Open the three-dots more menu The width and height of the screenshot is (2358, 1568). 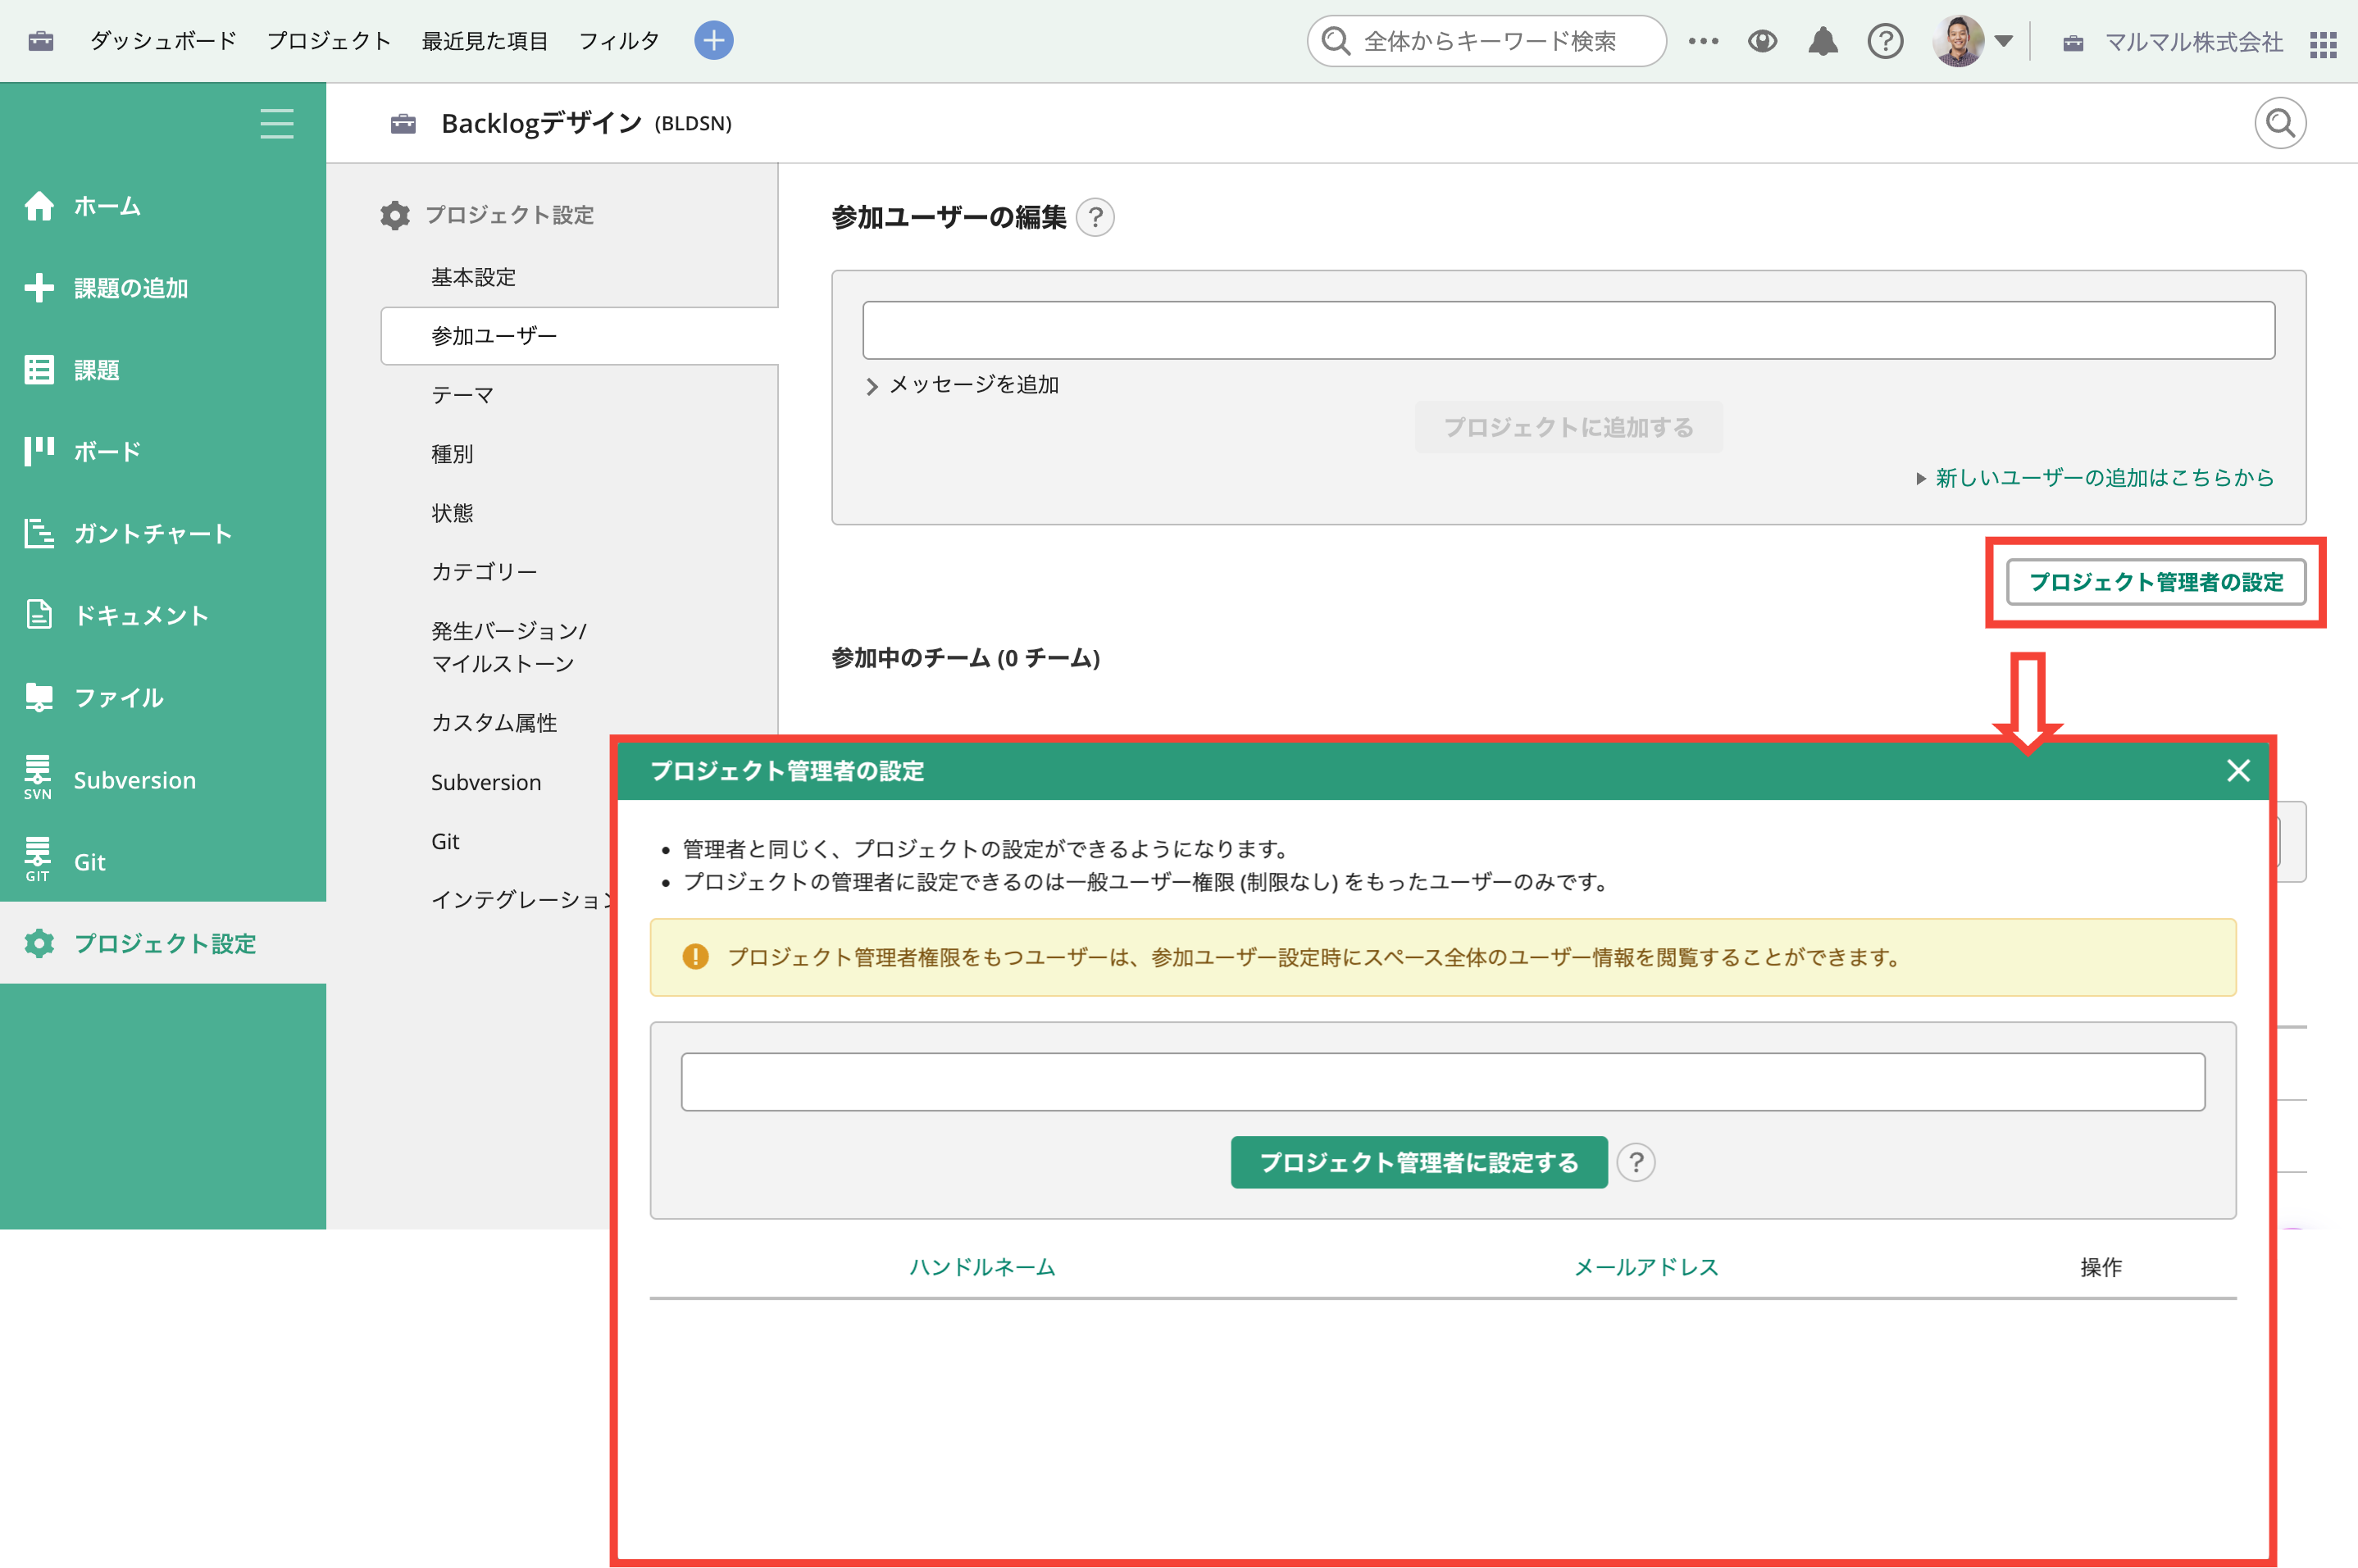click(1703, 41)
